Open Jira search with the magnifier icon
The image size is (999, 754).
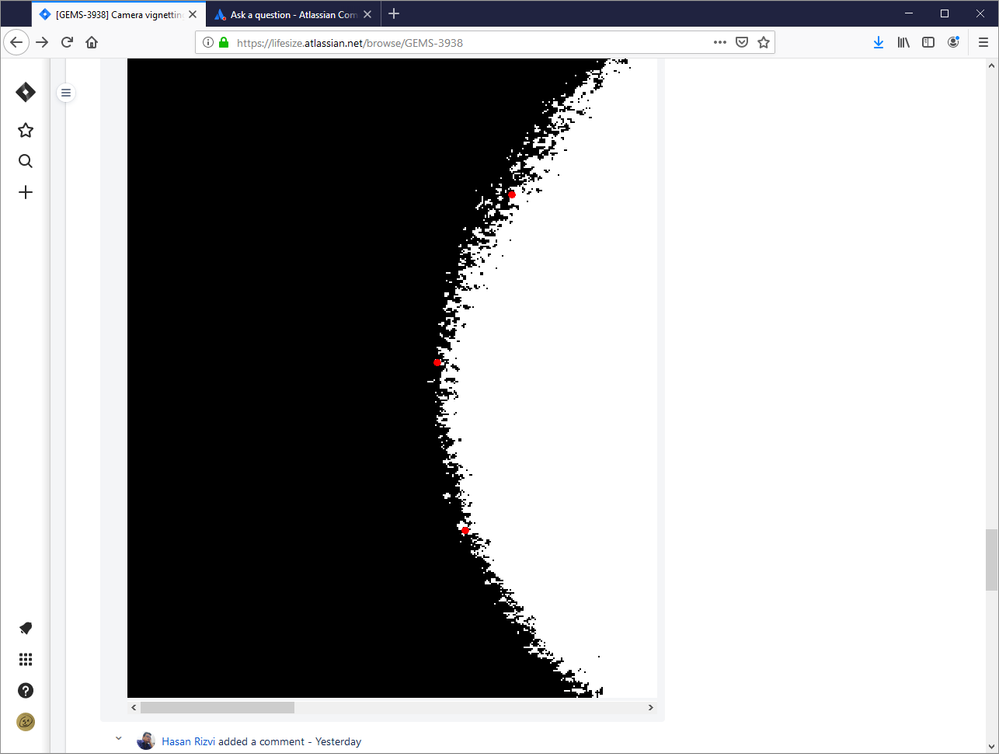(x=25, y=161)
